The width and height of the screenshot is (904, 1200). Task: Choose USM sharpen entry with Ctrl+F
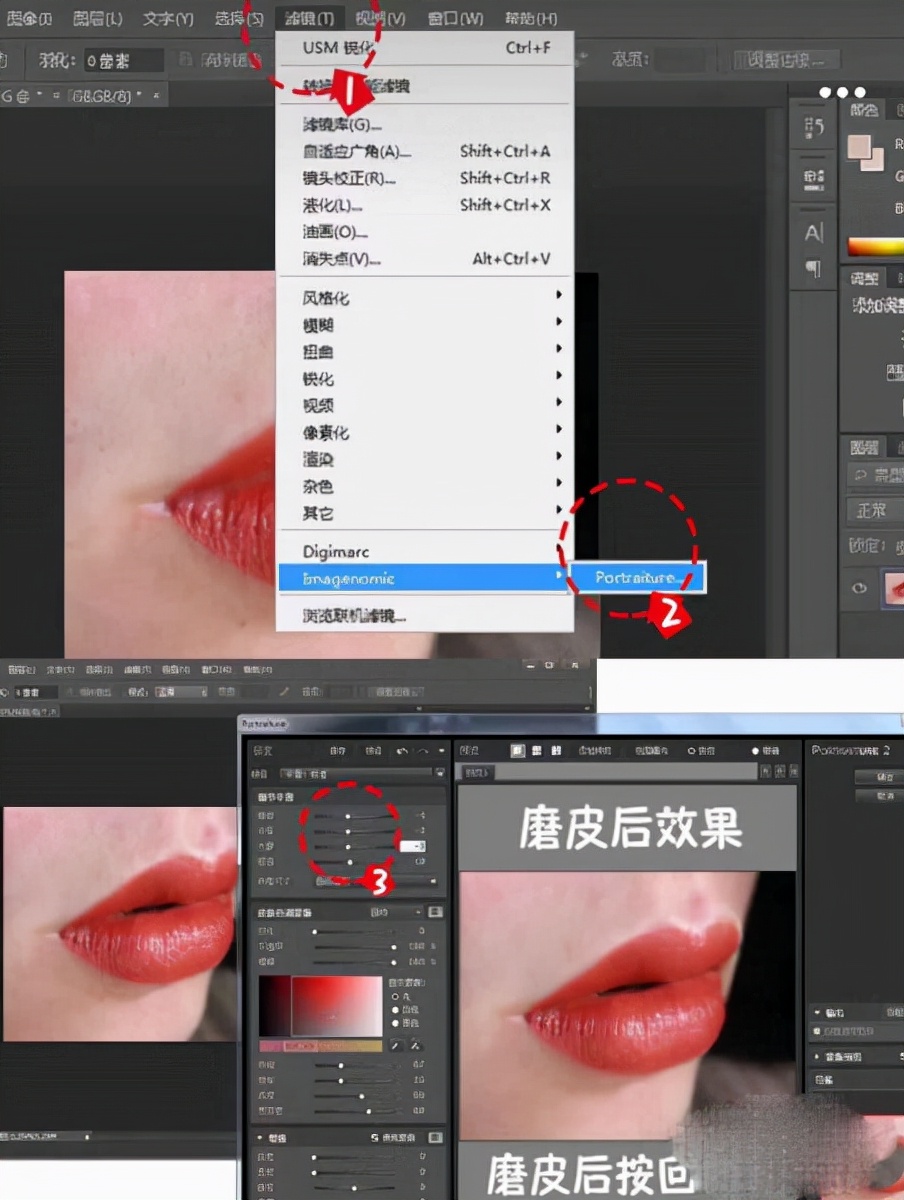pos(426,47)
